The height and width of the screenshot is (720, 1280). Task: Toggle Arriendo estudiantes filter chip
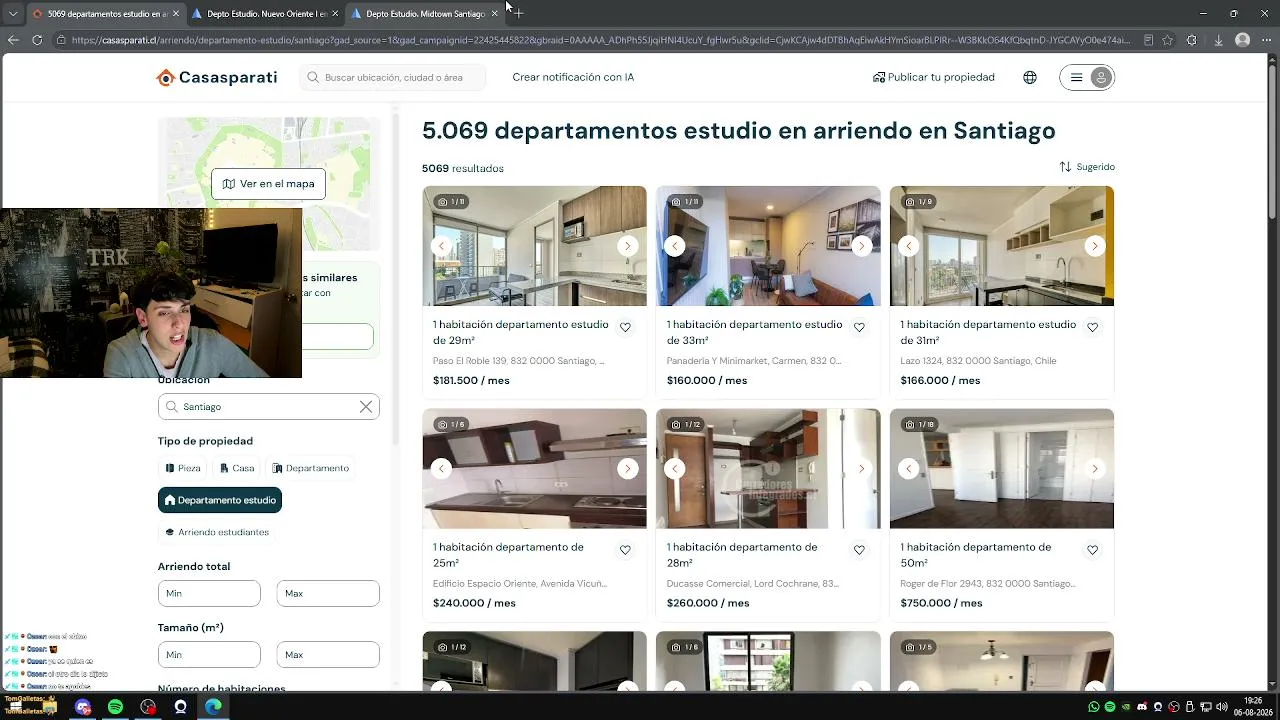click(x=216, y=532)
